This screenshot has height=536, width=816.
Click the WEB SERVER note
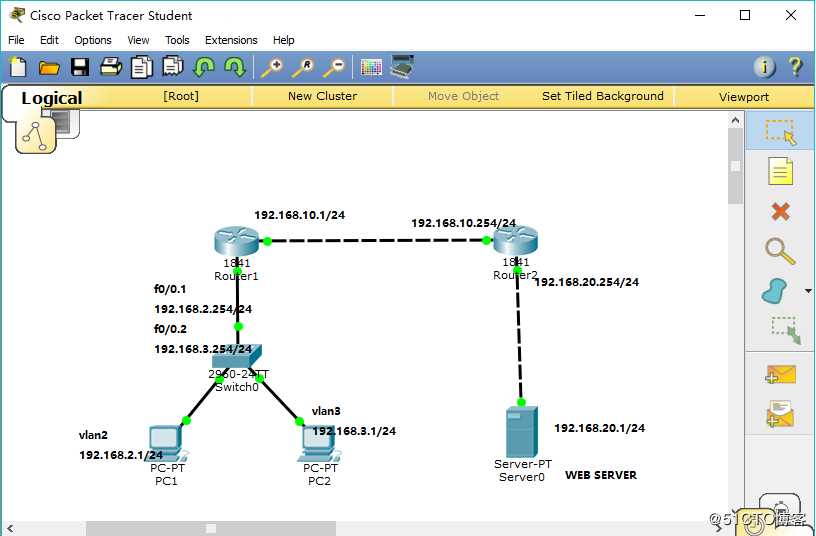(601, 475)
